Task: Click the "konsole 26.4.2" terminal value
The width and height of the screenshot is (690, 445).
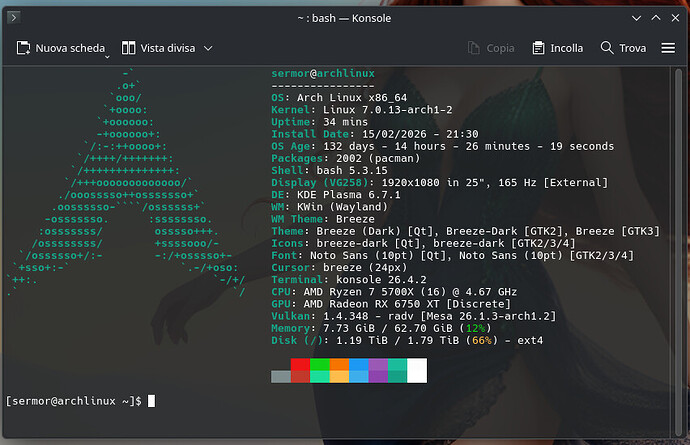Action: pos(381,280)
